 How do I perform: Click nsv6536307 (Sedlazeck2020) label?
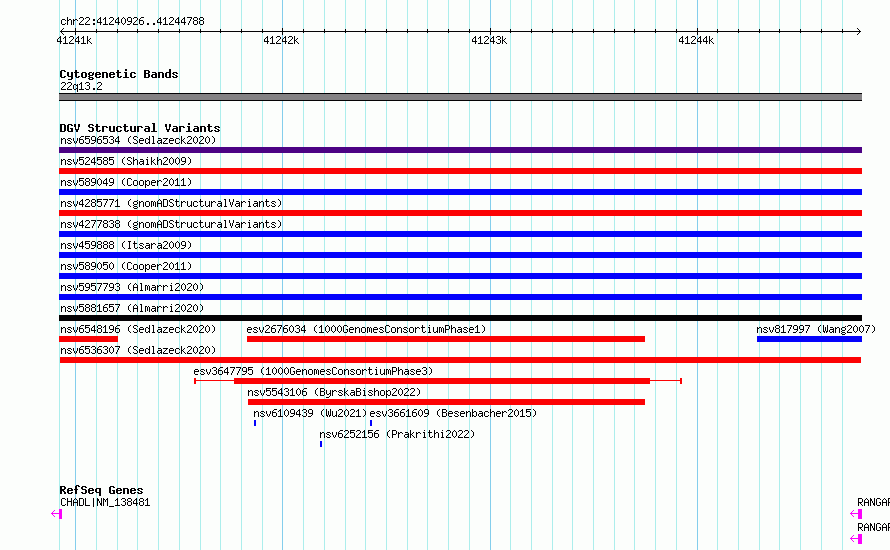click(138, 350)
